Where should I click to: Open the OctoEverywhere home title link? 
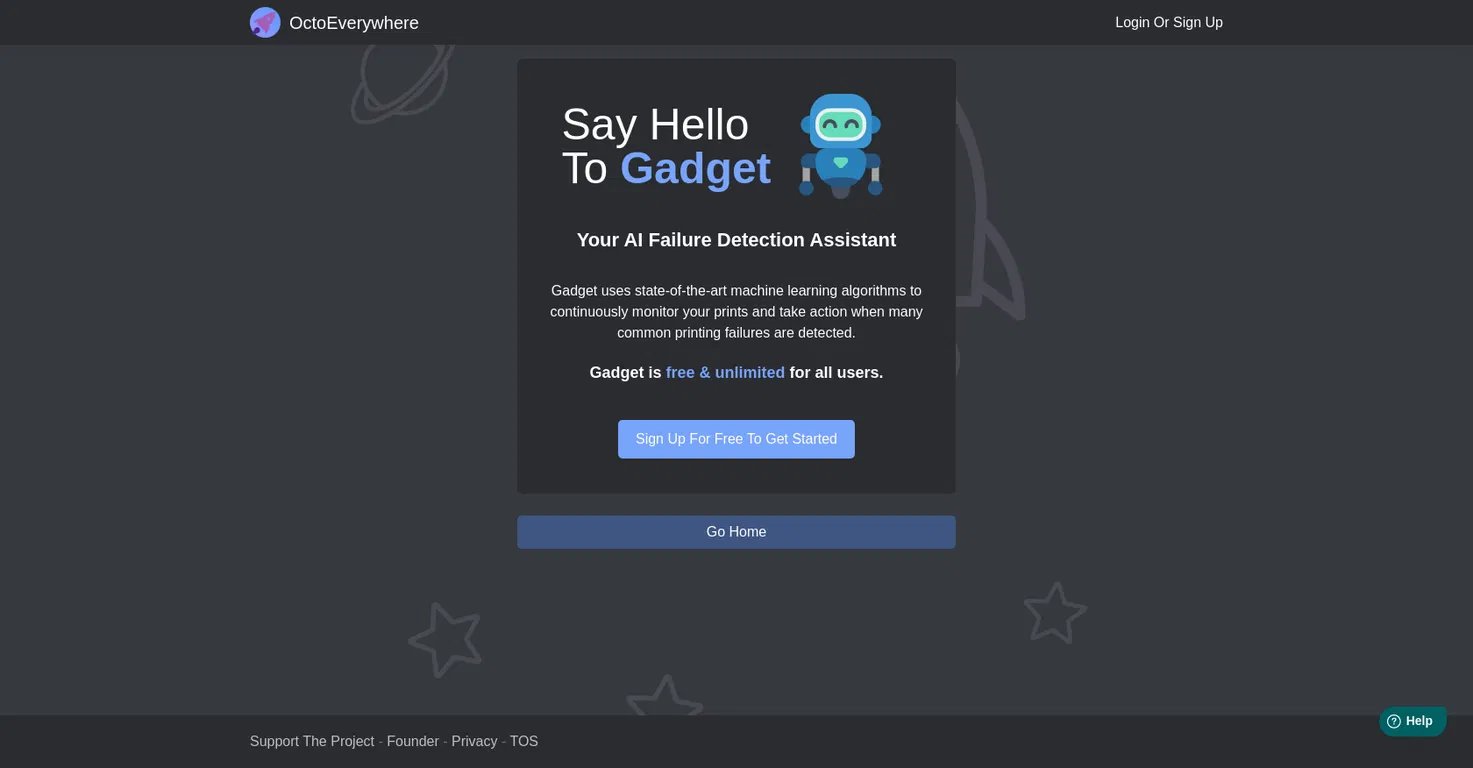click(354, 23)
